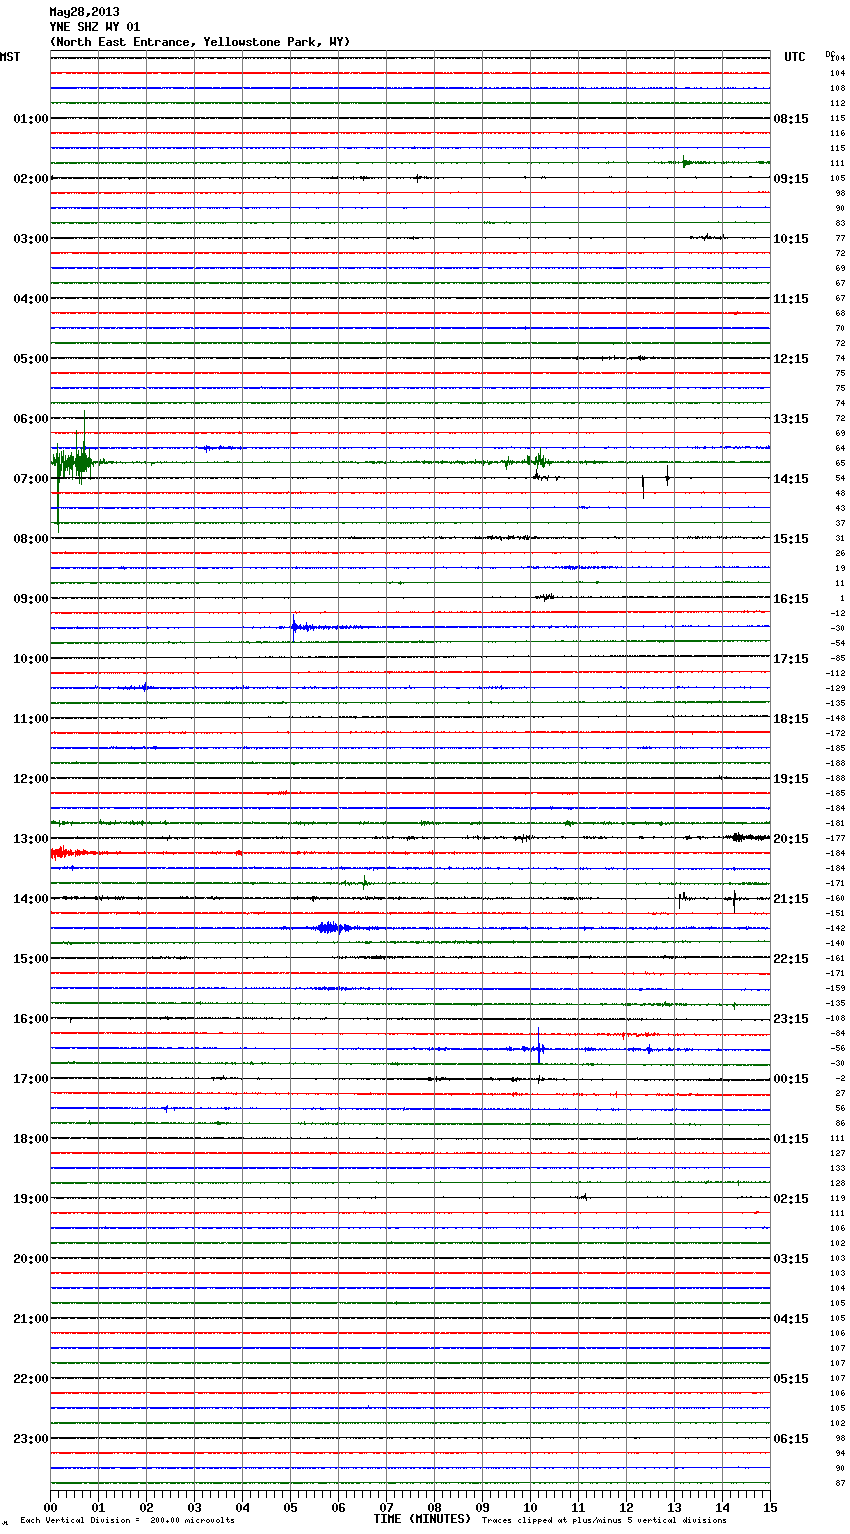This screenshot has width=850, height=1534.
Task: Click the 20:15 UTC time label
Action: pos(791,839)
